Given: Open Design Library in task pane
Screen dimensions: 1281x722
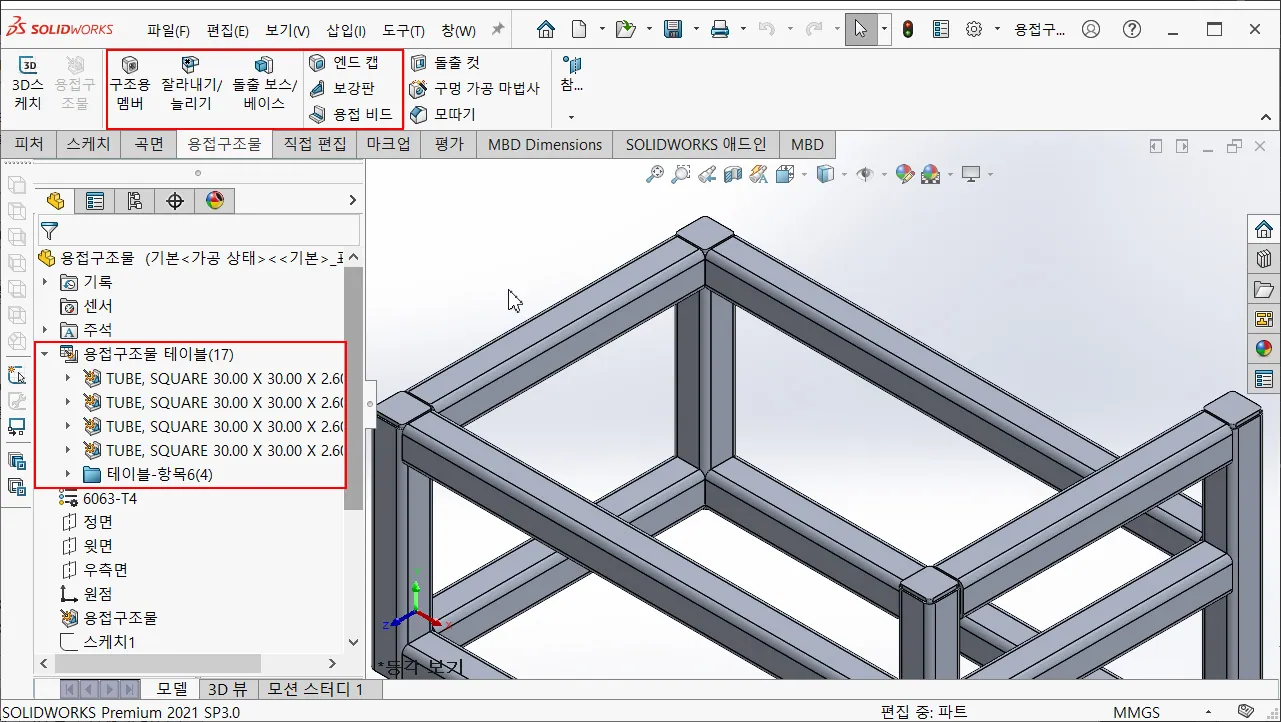Looking at the screenshot, I should (1264, 259).
